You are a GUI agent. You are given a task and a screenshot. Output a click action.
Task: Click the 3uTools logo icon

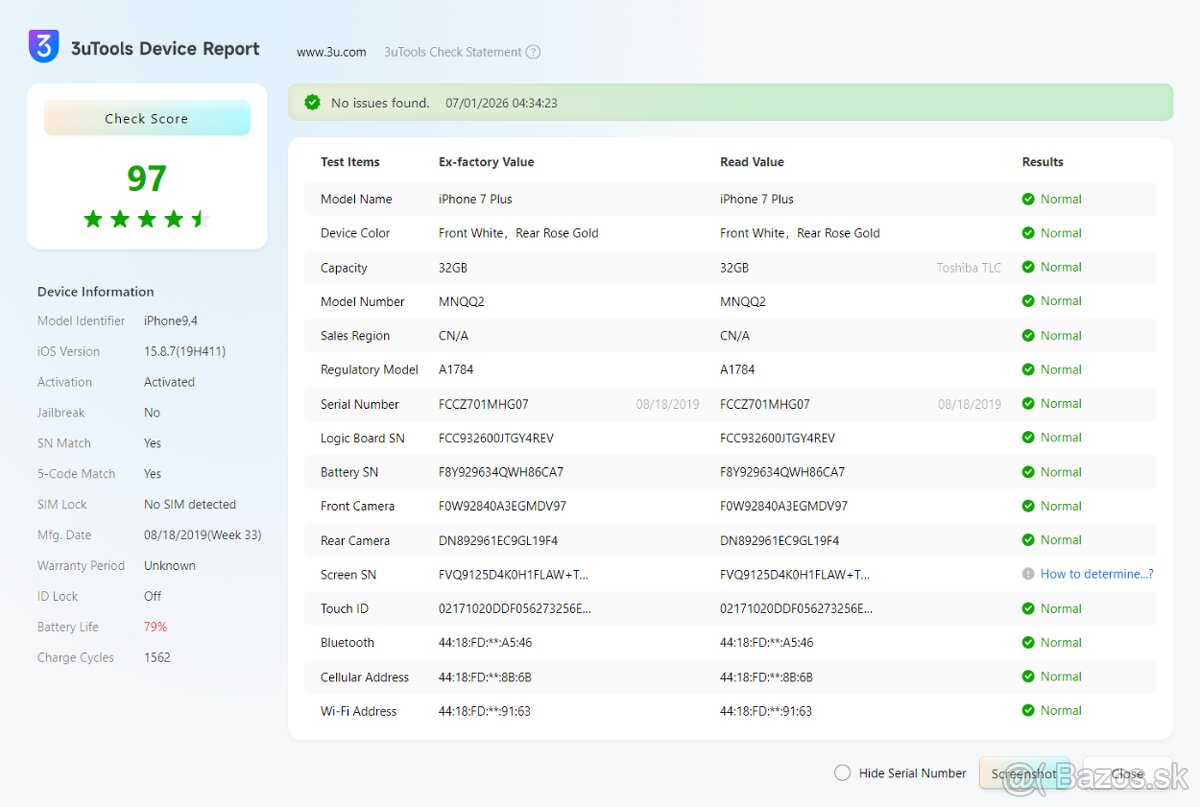click(44, 47)
